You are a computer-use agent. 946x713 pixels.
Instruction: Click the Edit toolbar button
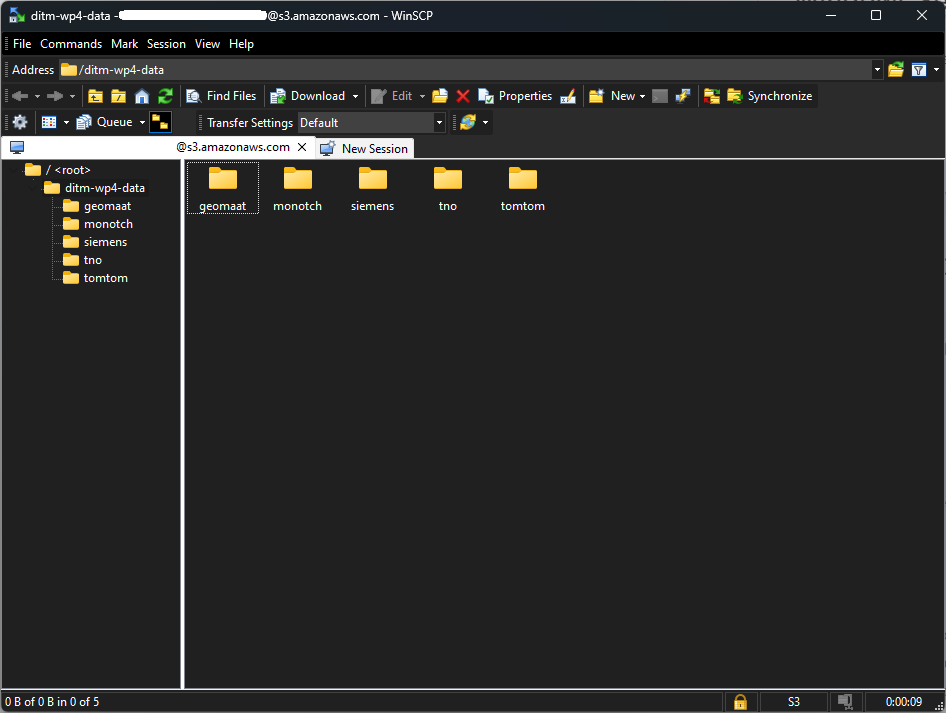(x=392, y=96)
